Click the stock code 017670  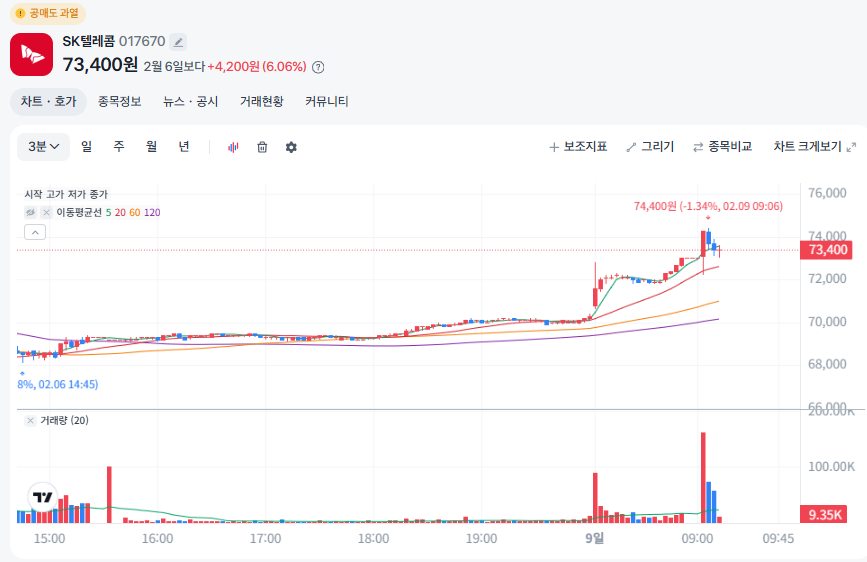click(142, 41)
